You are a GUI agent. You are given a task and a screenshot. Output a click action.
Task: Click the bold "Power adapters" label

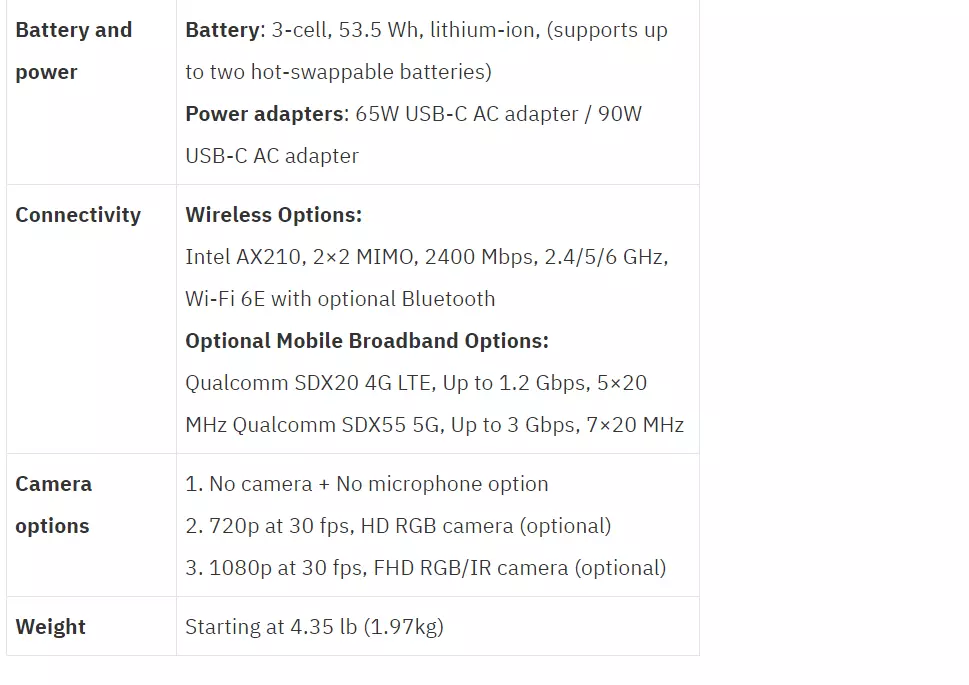[264, 114]
